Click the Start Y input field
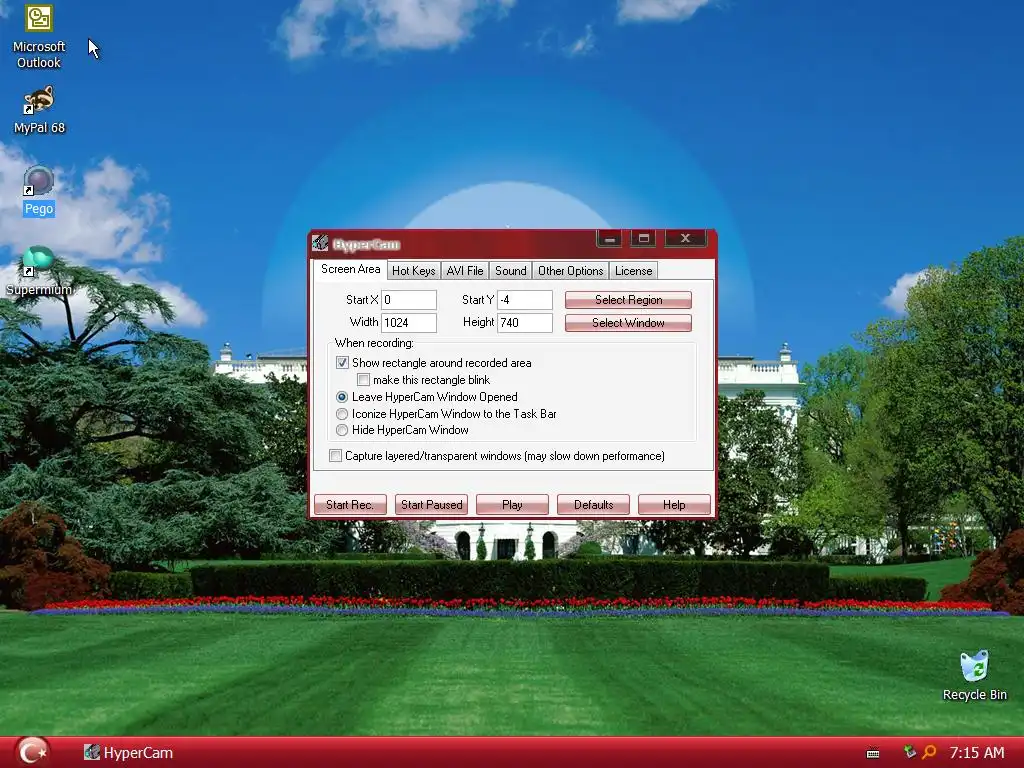The height and width of the screenshot is (768, 1024). pos(524,300)
